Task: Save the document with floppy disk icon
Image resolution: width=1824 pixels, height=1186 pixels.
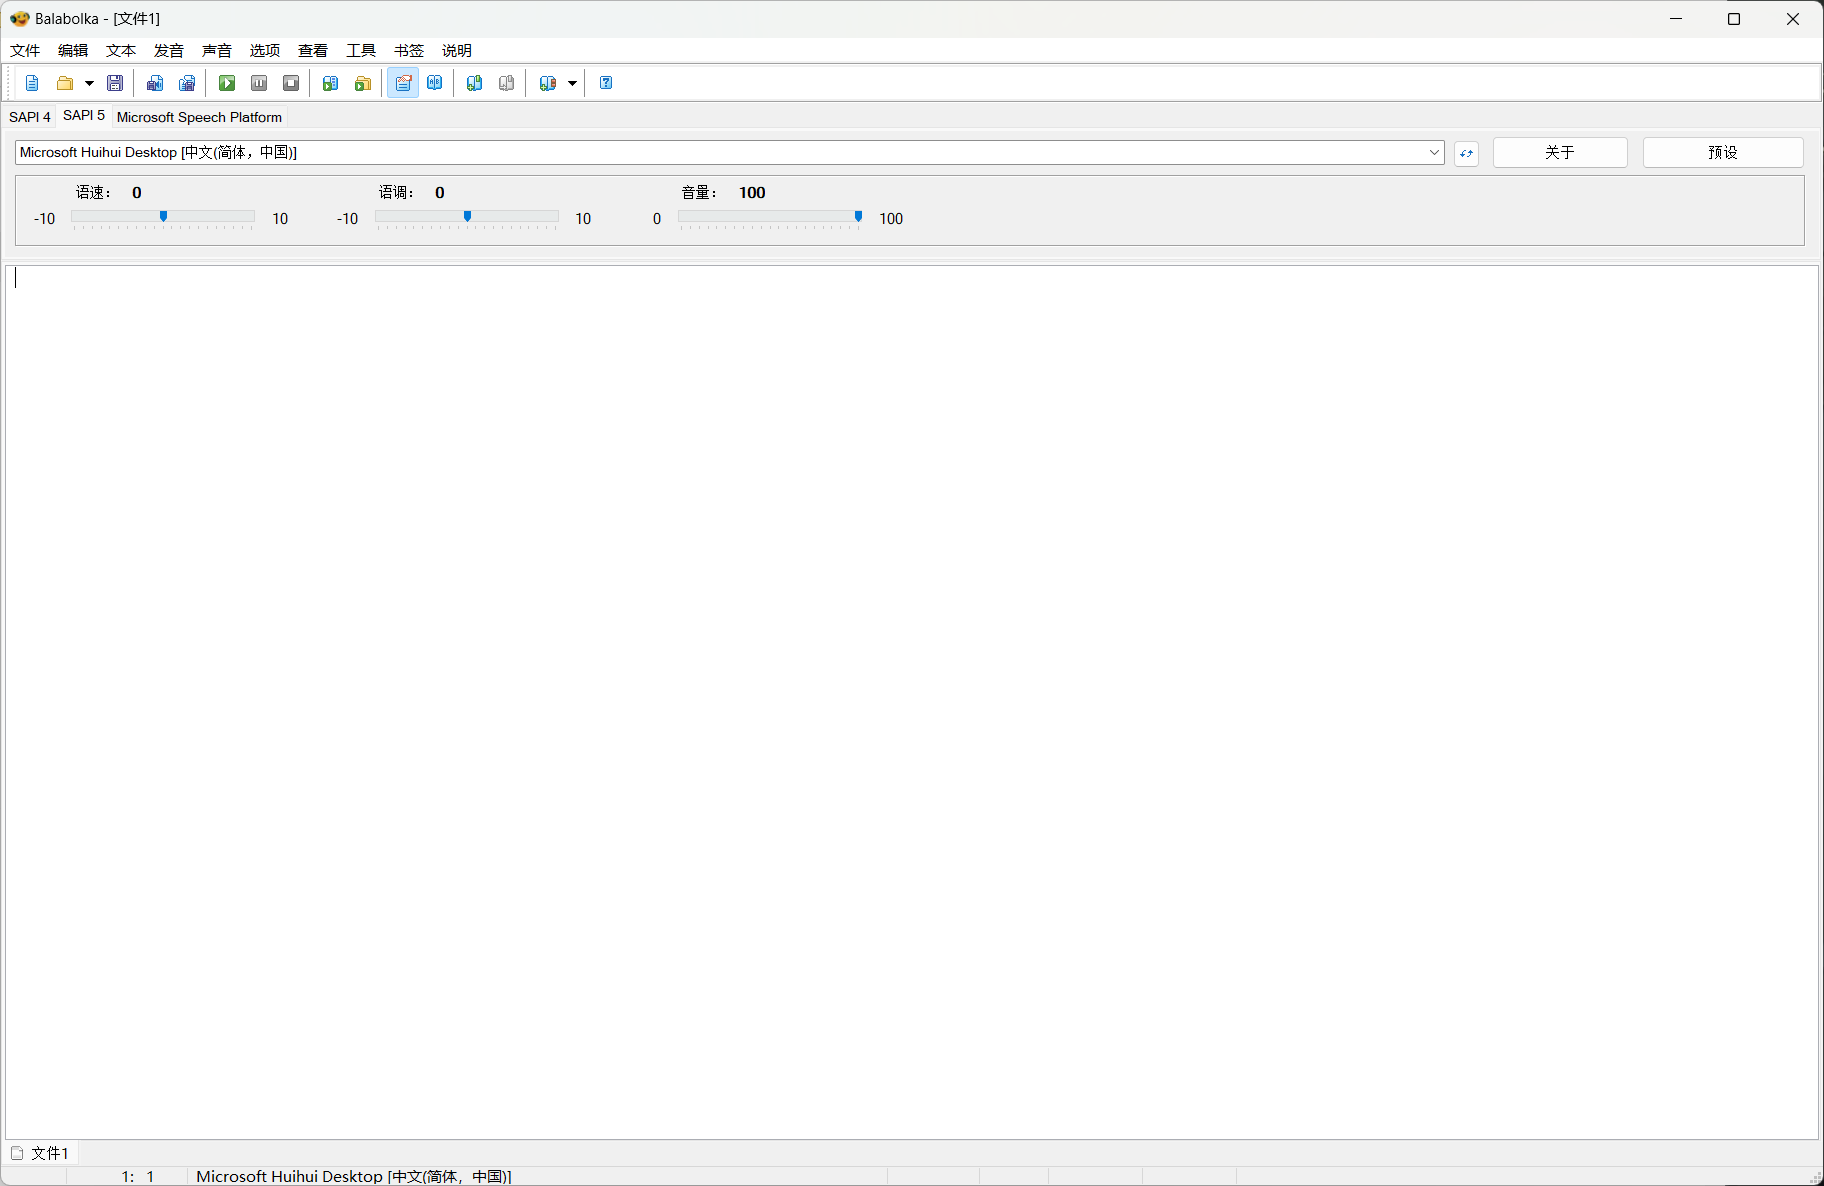Action: (x=115, y=83)
